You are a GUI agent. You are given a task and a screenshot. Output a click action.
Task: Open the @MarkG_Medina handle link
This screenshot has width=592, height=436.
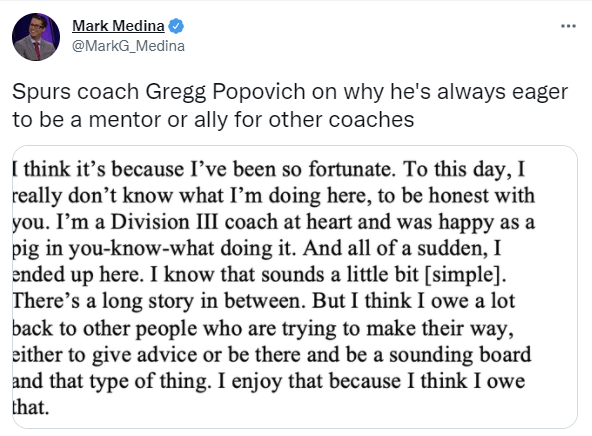128,46
